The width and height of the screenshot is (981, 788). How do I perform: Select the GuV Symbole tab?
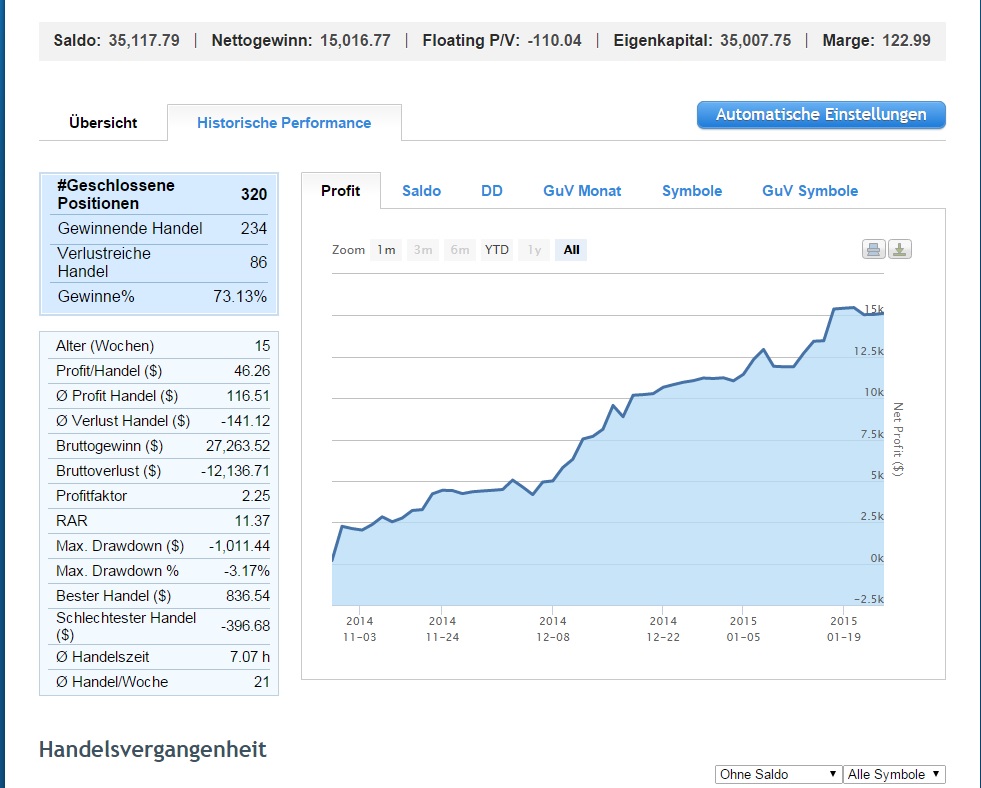coord(809,191)
